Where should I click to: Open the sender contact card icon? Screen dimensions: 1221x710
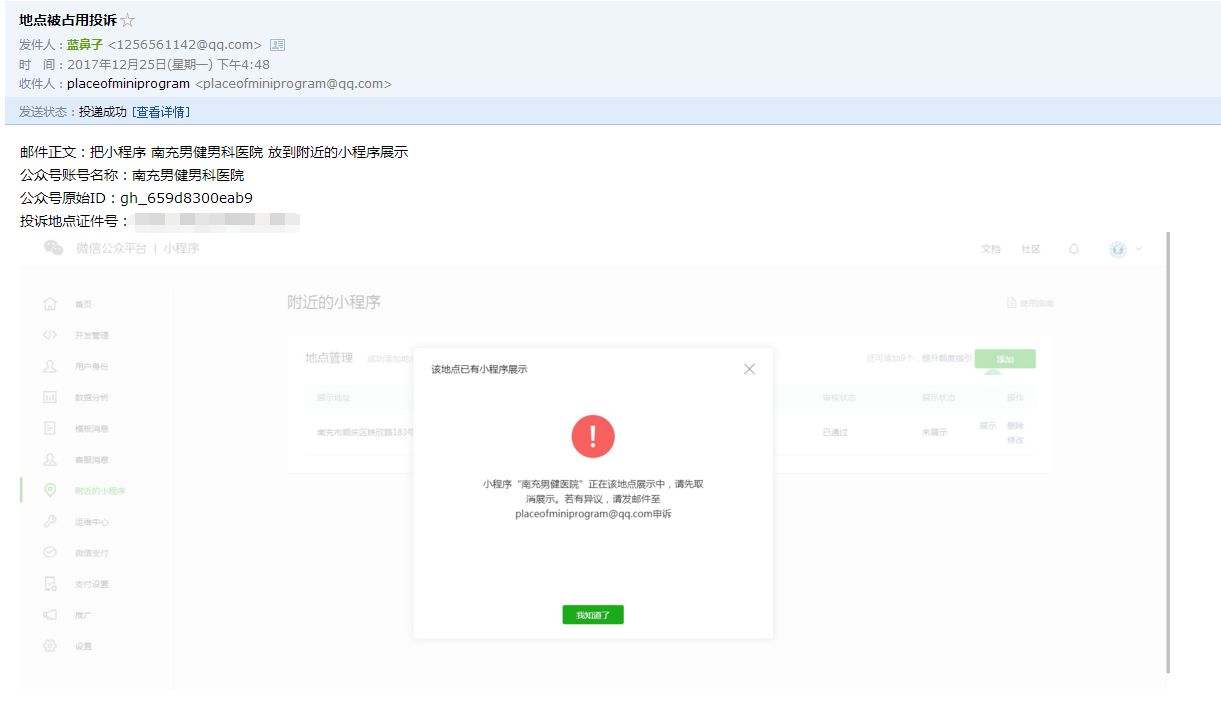coord(278,44)
